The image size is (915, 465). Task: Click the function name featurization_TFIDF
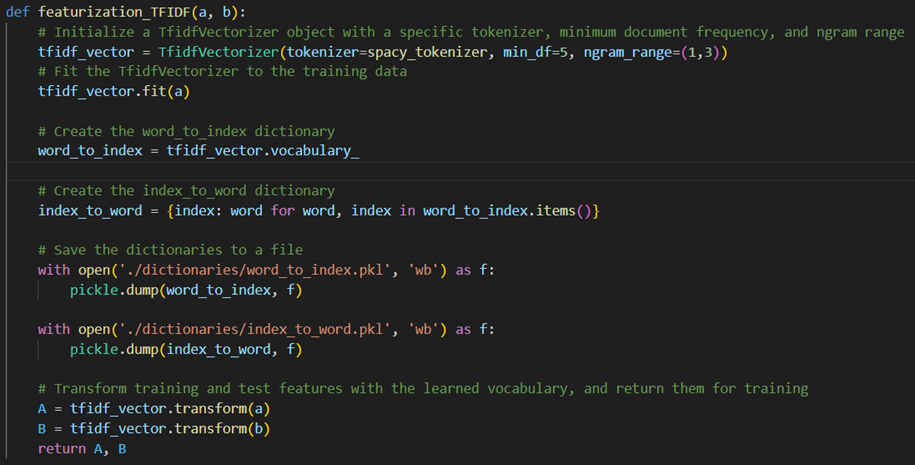114,12
